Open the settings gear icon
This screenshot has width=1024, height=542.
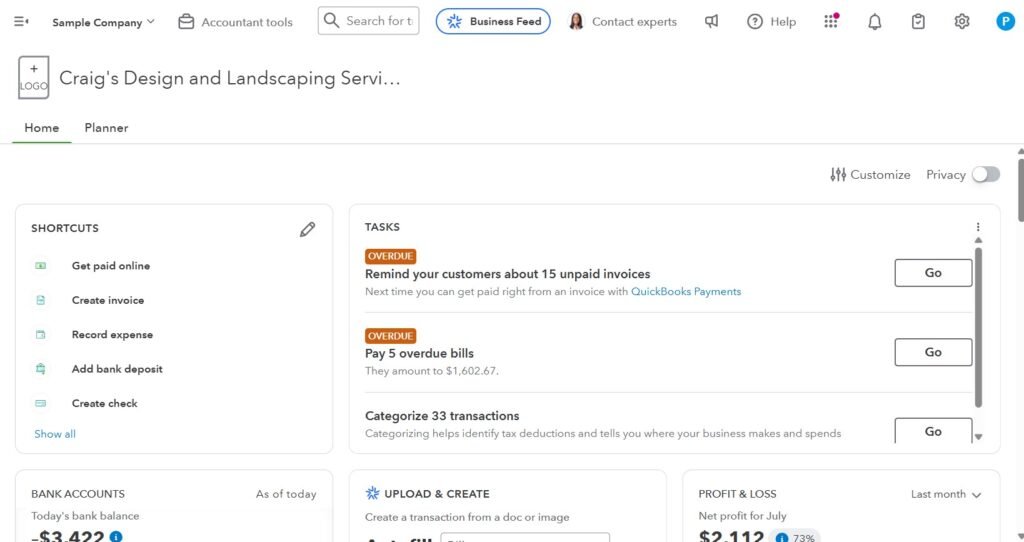(x=962, y=21)
